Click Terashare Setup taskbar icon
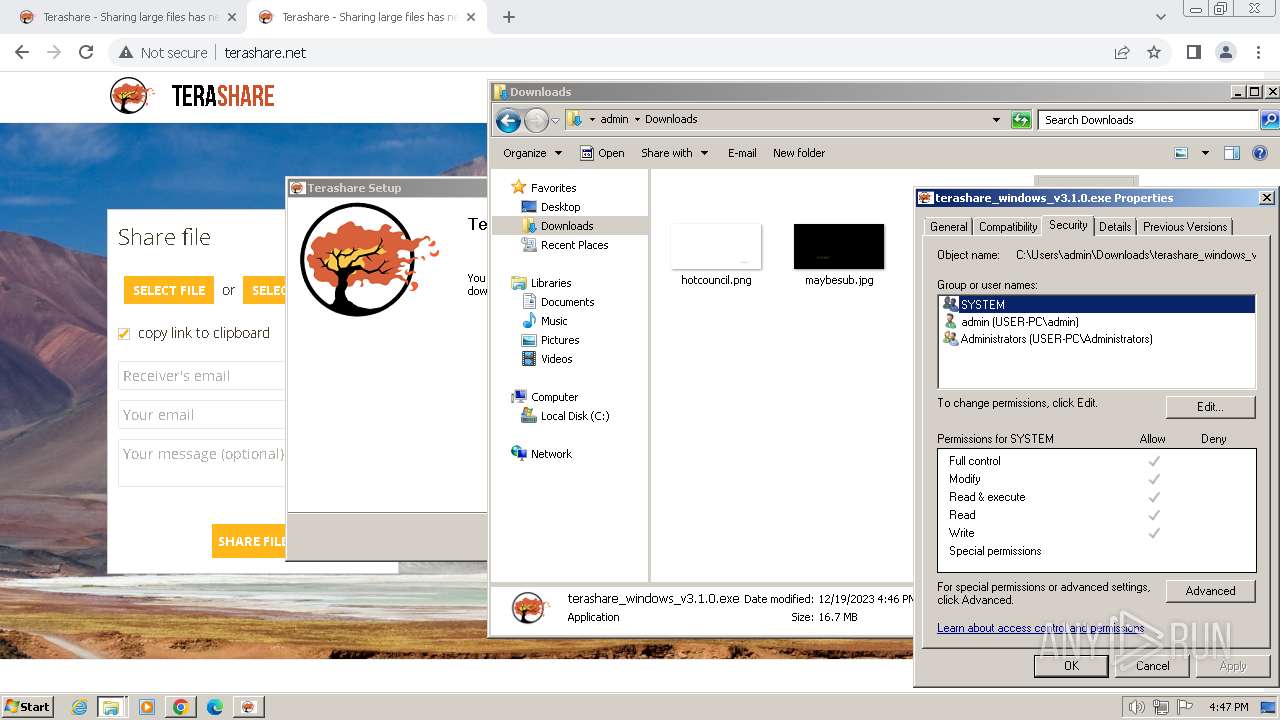The height and width of the screenshot is (720, 1280). click(248, 707)
